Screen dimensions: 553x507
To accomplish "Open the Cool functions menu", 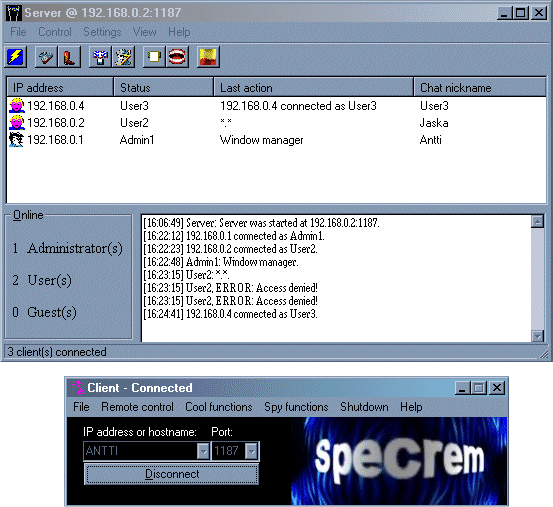I will [219, 407].
